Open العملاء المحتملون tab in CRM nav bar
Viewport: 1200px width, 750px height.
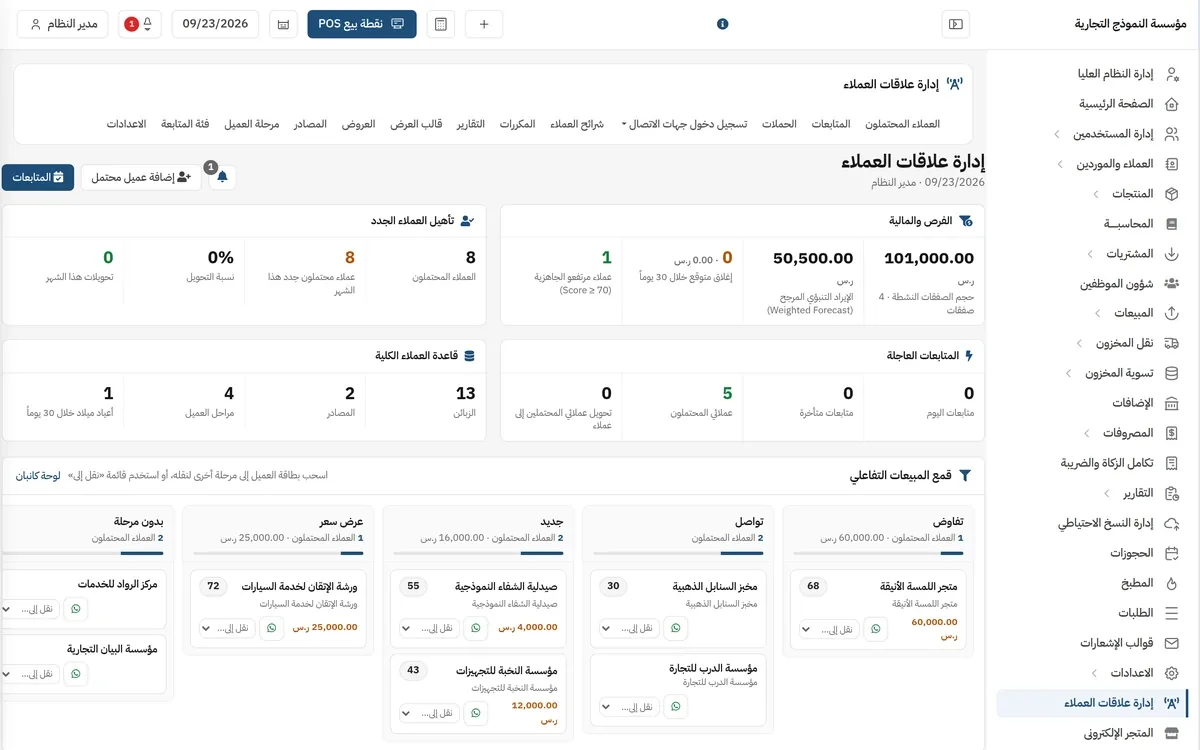click(903, 124)
